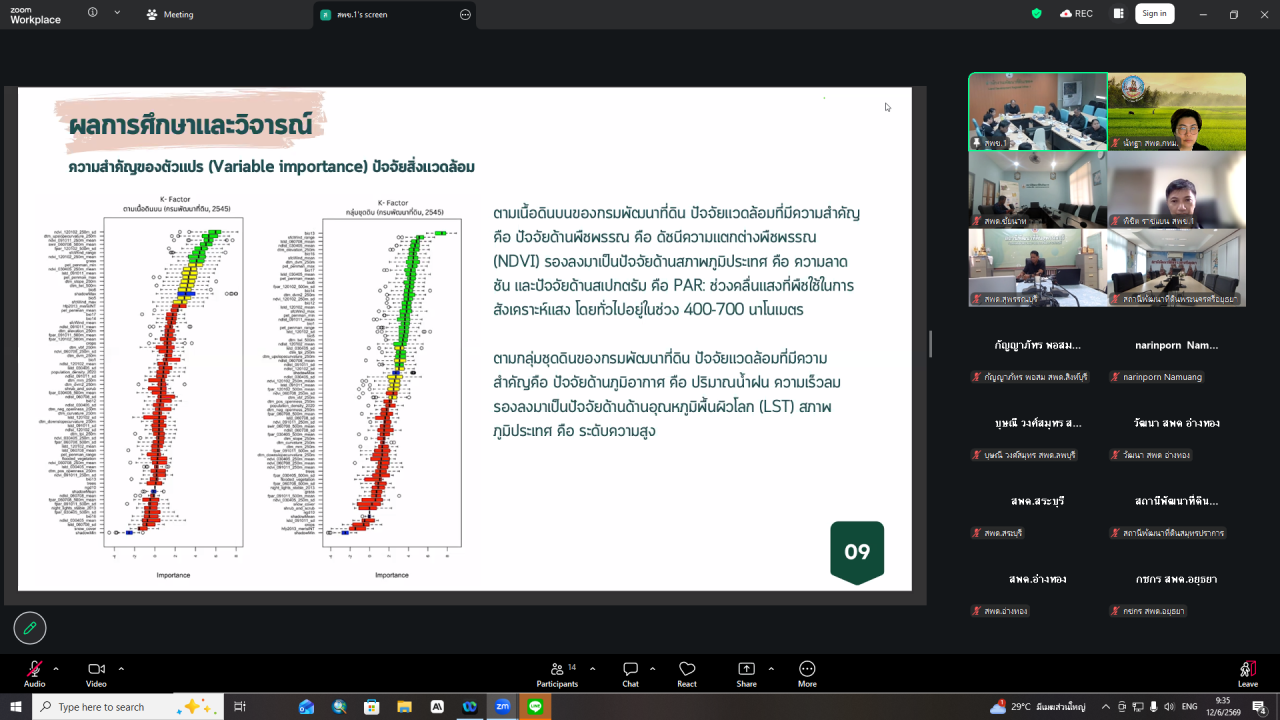Open Task View from taskbar
The height and width of the screenshot is (720, 1280).
[x=240, y=706]
